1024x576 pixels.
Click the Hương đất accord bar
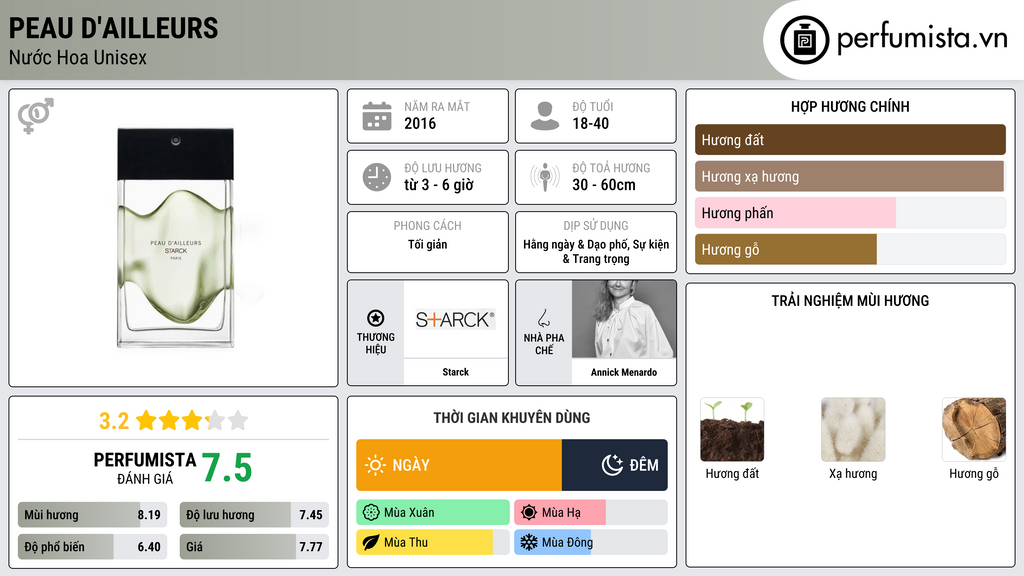tap(850, 140)
